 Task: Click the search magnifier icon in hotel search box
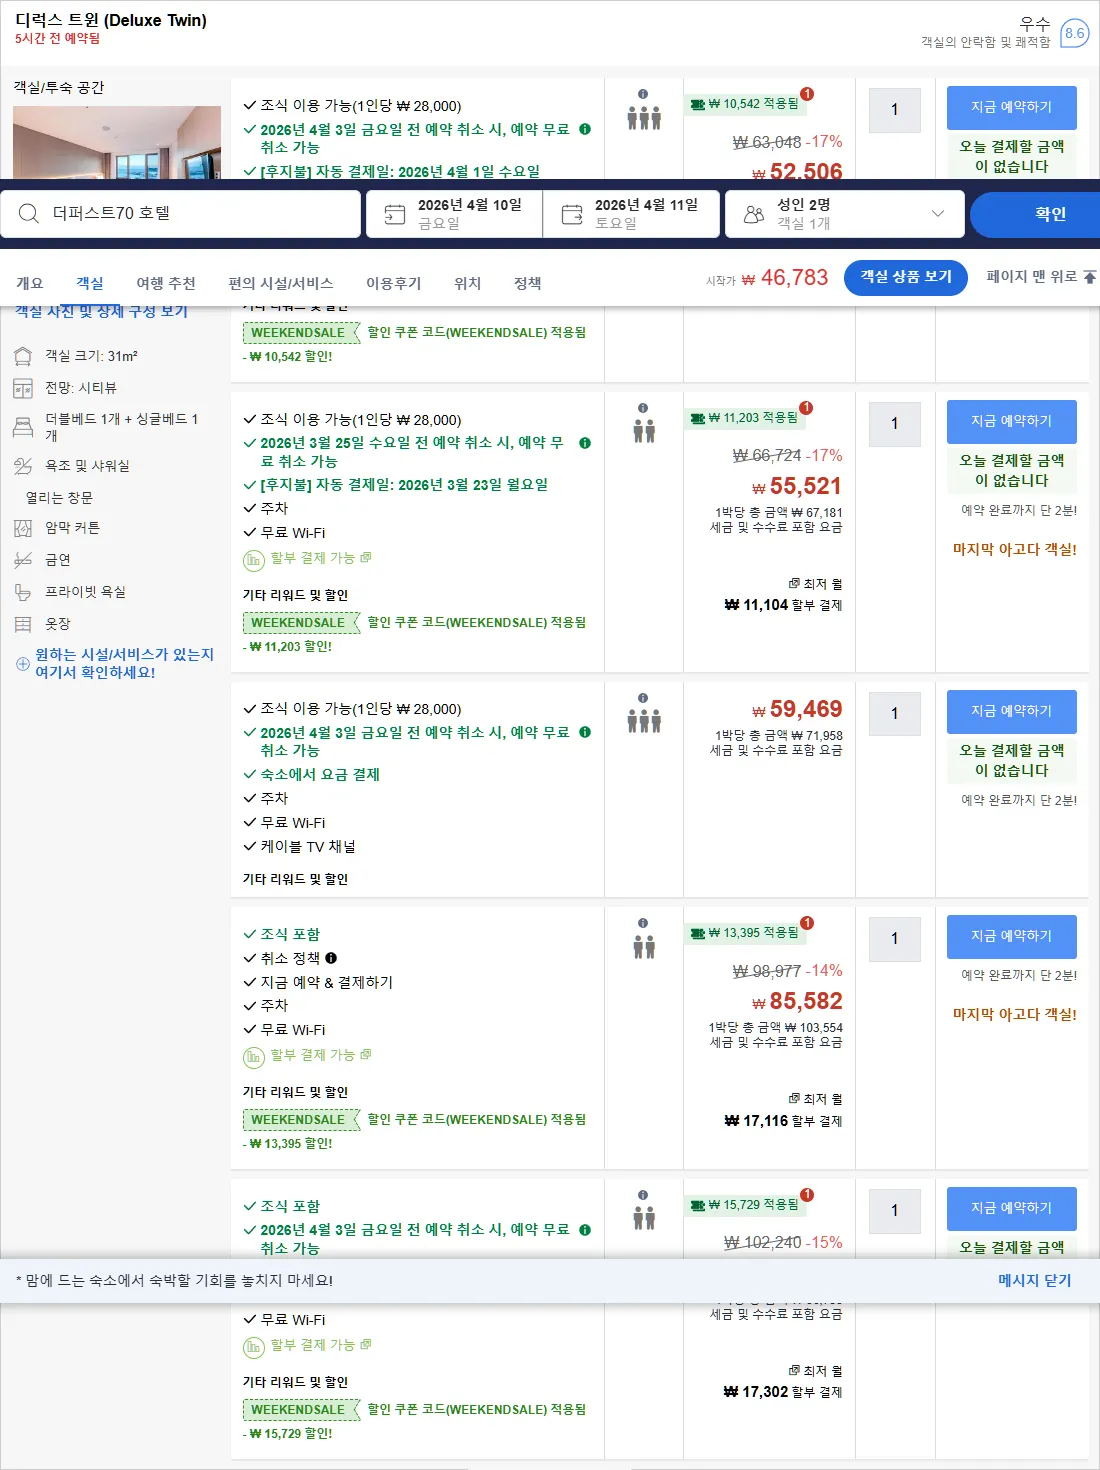pos(29,214)
